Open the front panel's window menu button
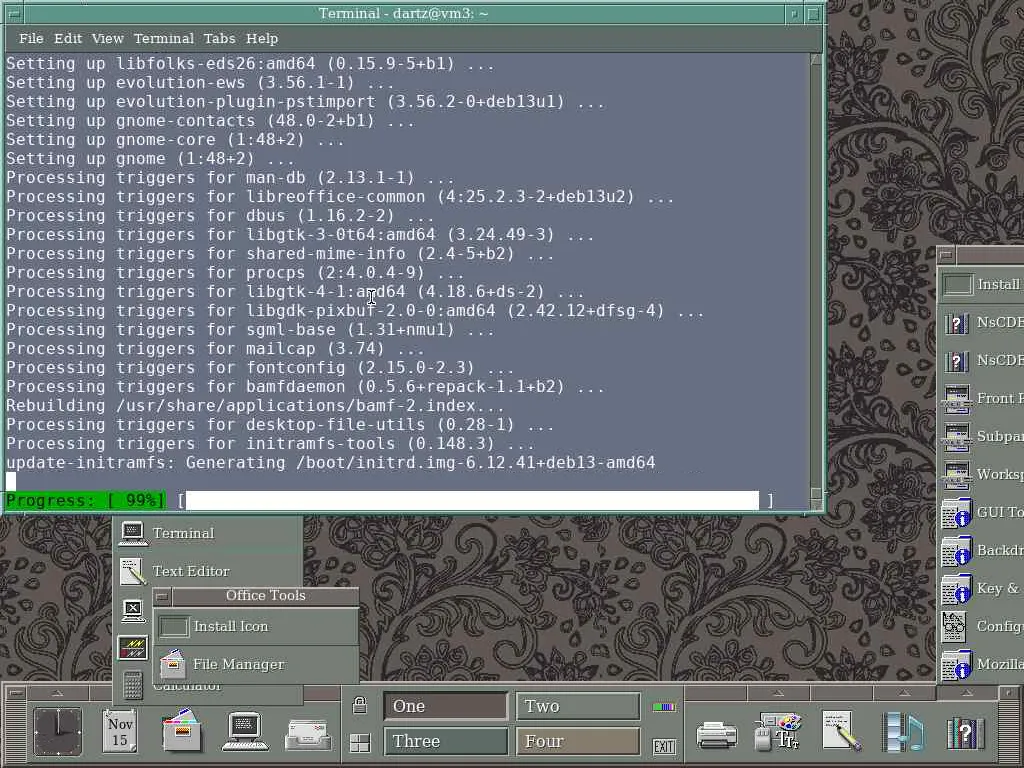This screenshot has height=768, width=1024. 16,693
